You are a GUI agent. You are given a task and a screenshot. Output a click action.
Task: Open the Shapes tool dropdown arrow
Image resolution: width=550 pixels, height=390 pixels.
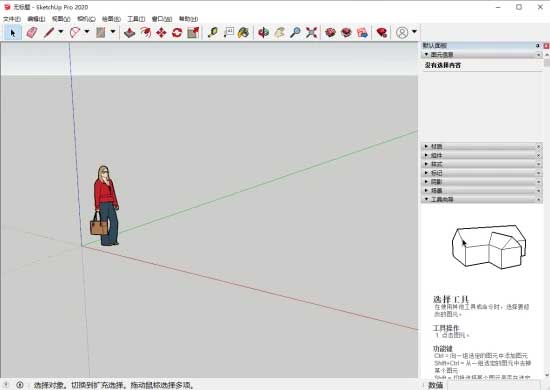113,32
